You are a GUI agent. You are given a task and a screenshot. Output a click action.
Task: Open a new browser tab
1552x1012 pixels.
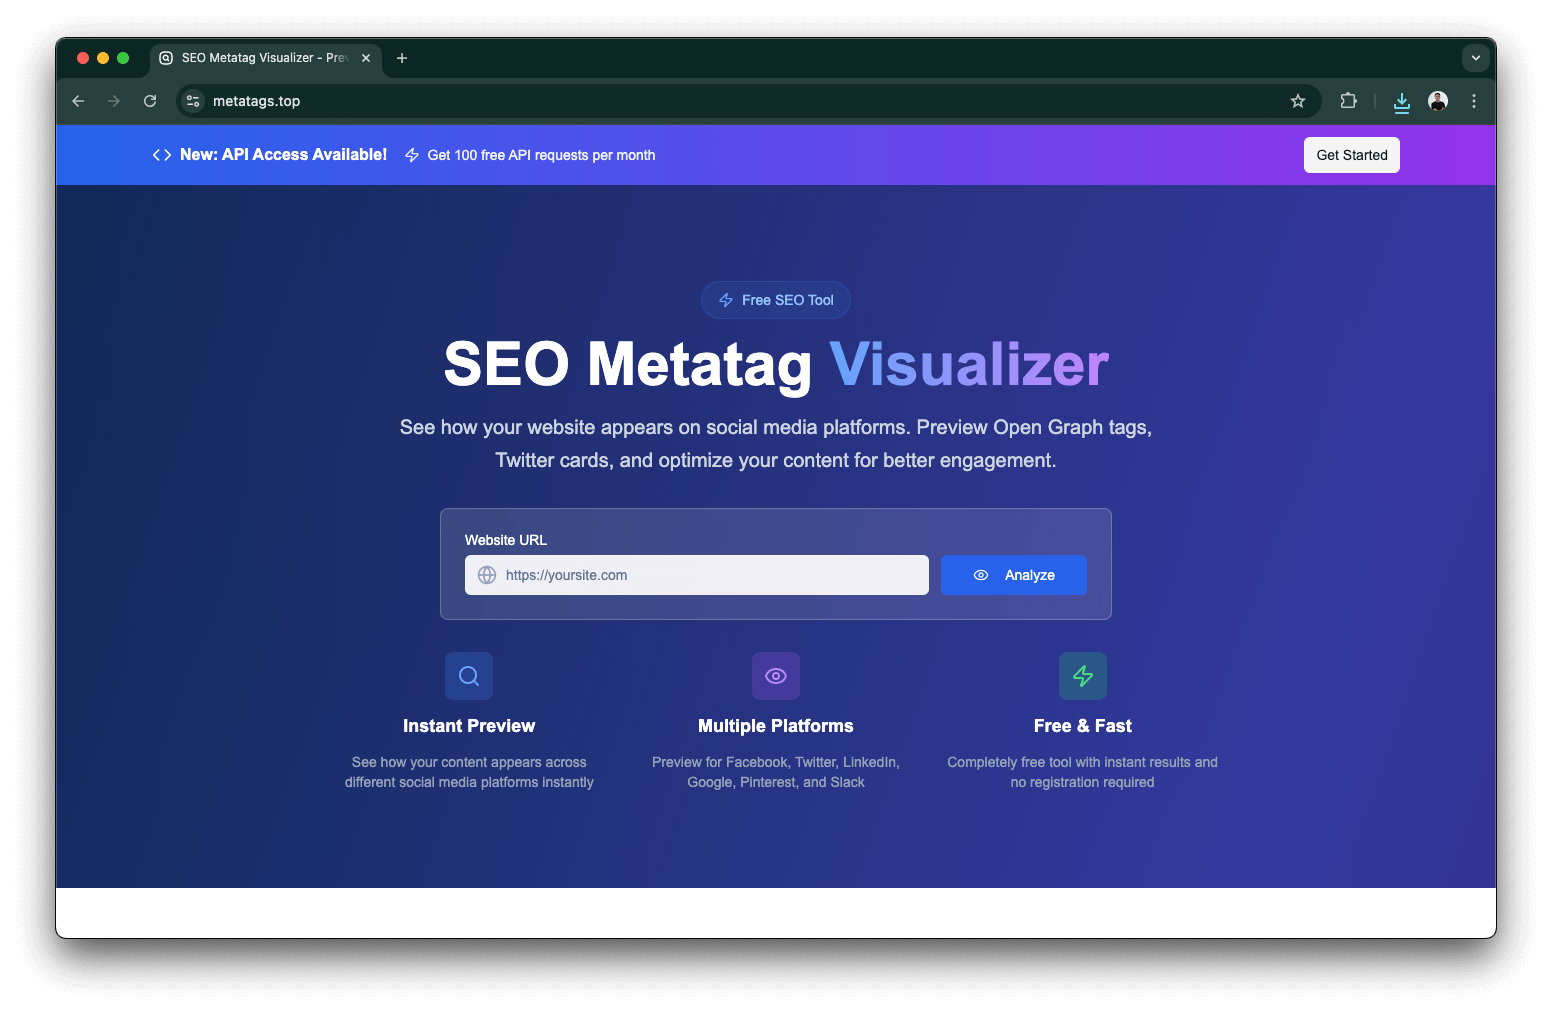pos(402,58)
